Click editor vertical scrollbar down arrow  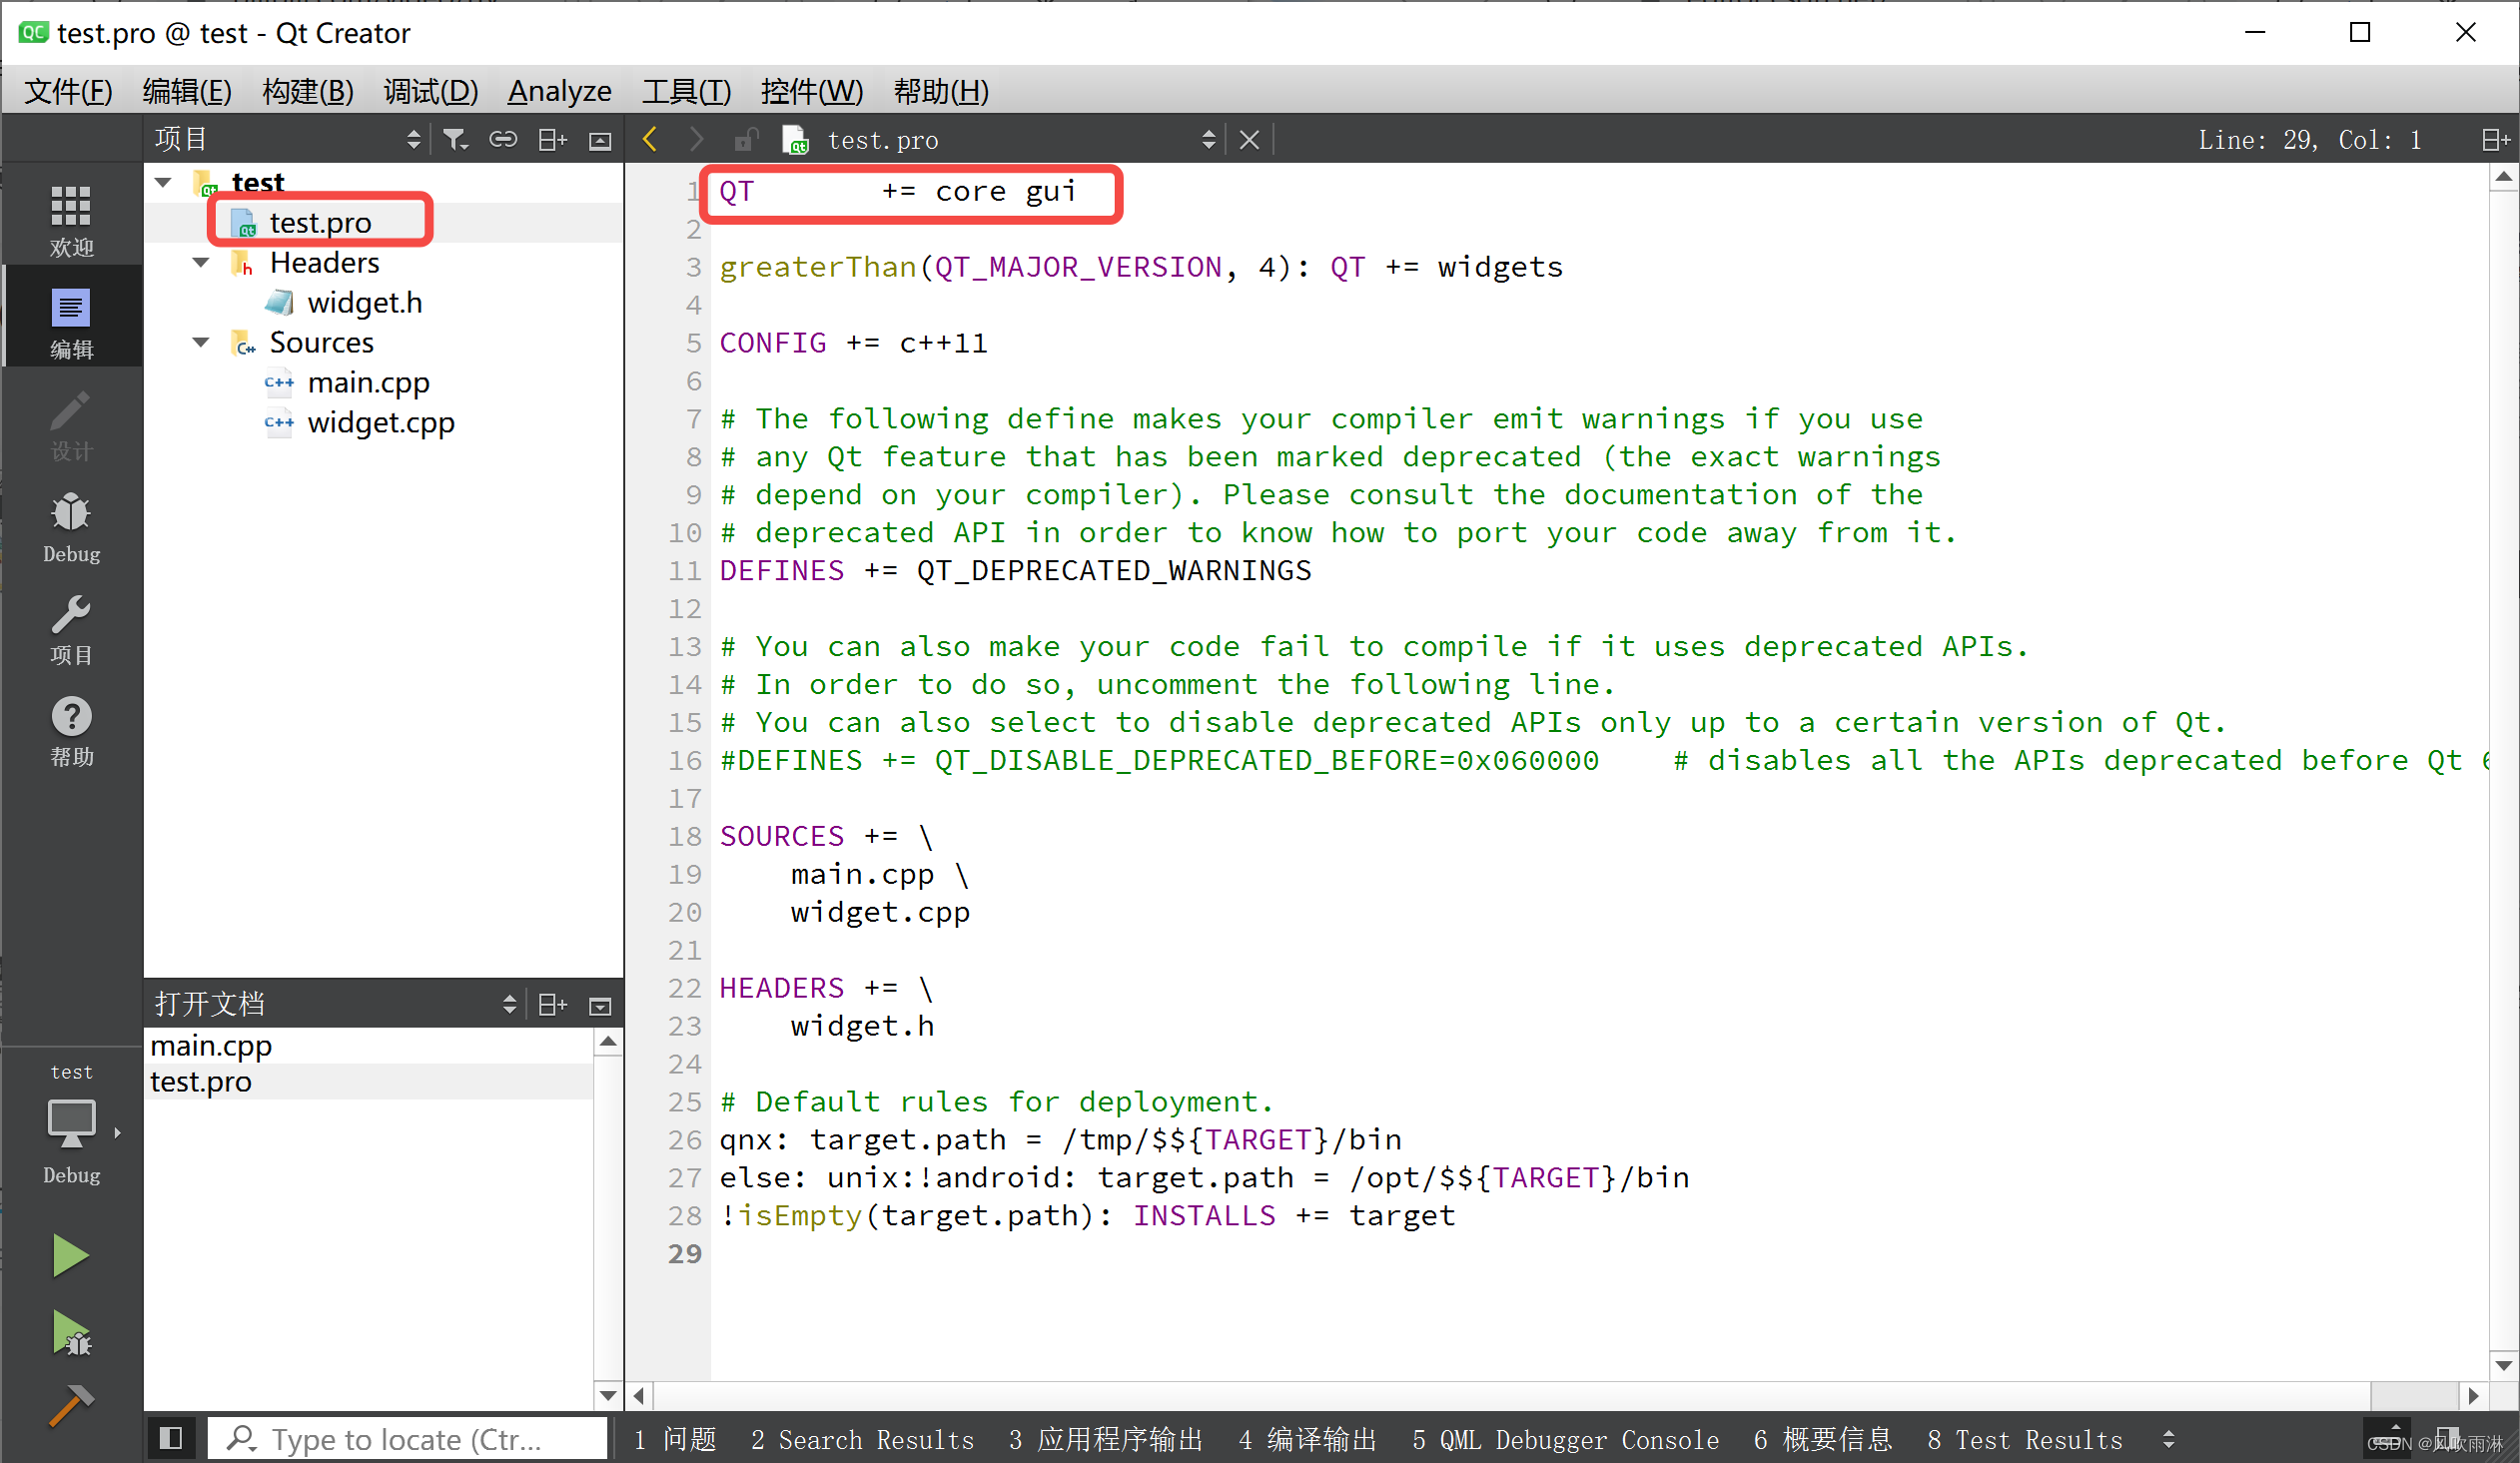(2504, 1365)
